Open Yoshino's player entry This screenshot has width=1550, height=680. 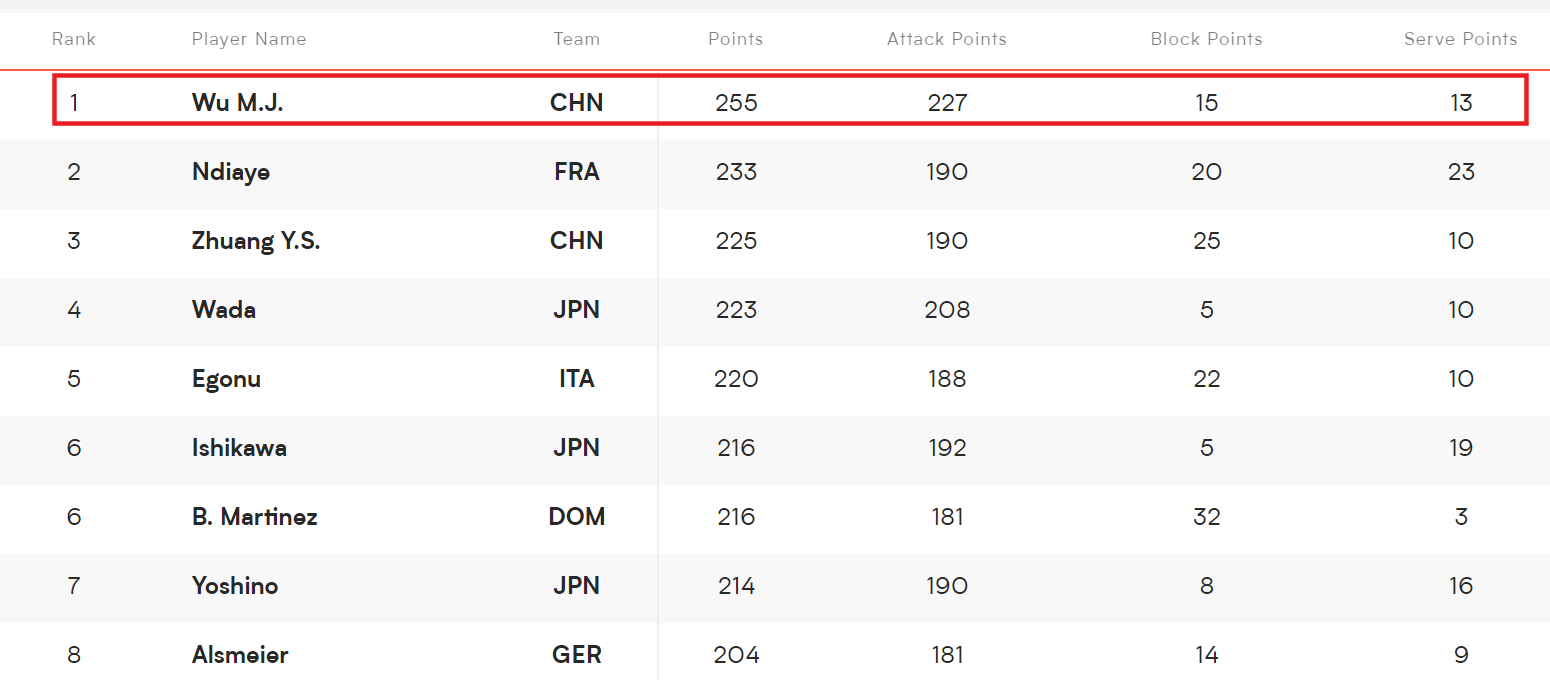click(x=235, y=586)
